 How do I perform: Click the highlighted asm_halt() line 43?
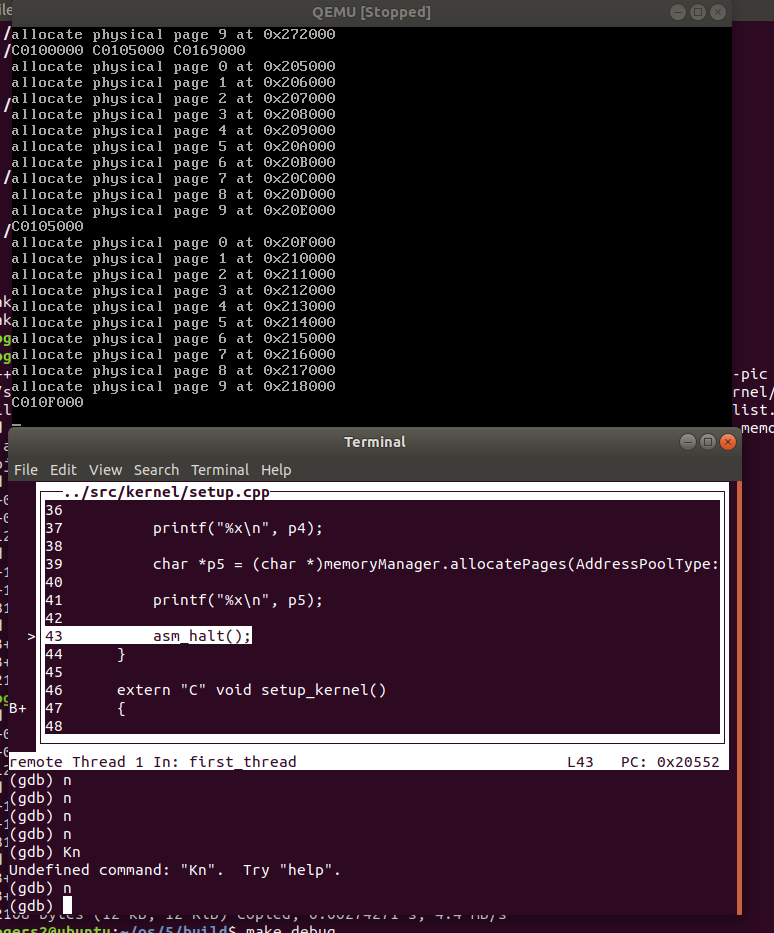(x=202, y=636)
